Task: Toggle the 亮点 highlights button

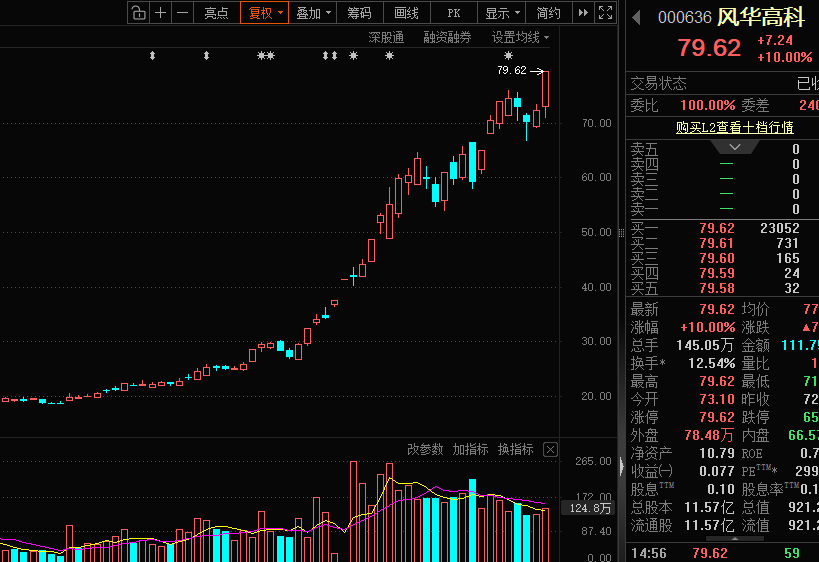Action: (216, 13)
